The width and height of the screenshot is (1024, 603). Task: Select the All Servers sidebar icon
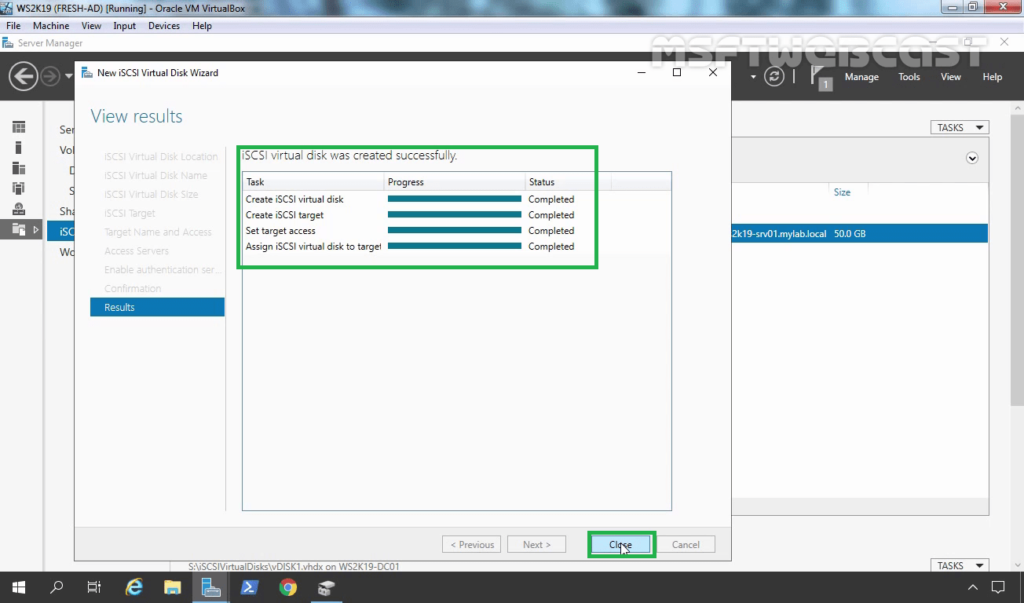coord(19,168)
